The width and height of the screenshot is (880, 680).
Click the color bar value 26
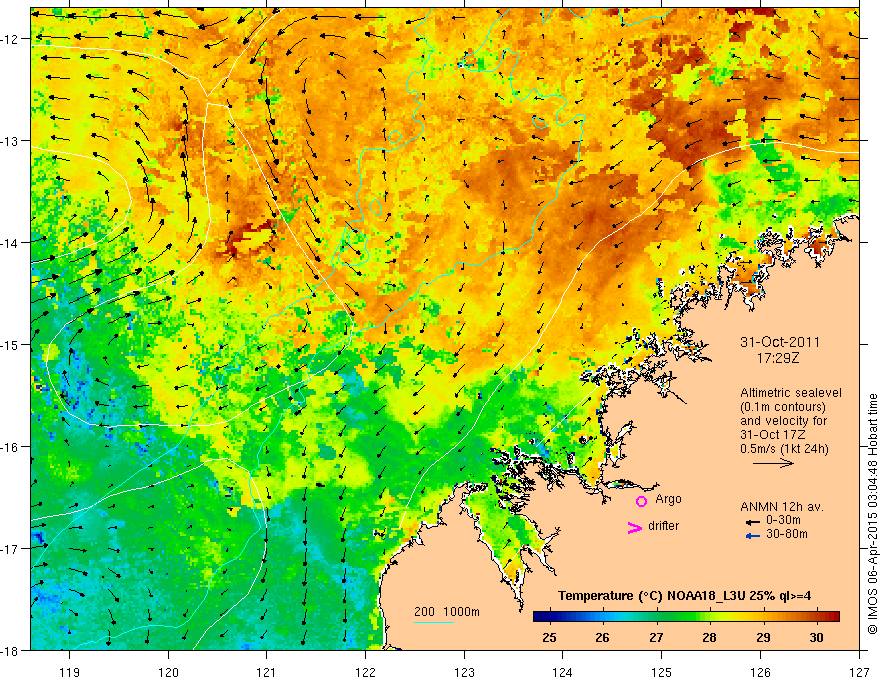click(602, 637)
